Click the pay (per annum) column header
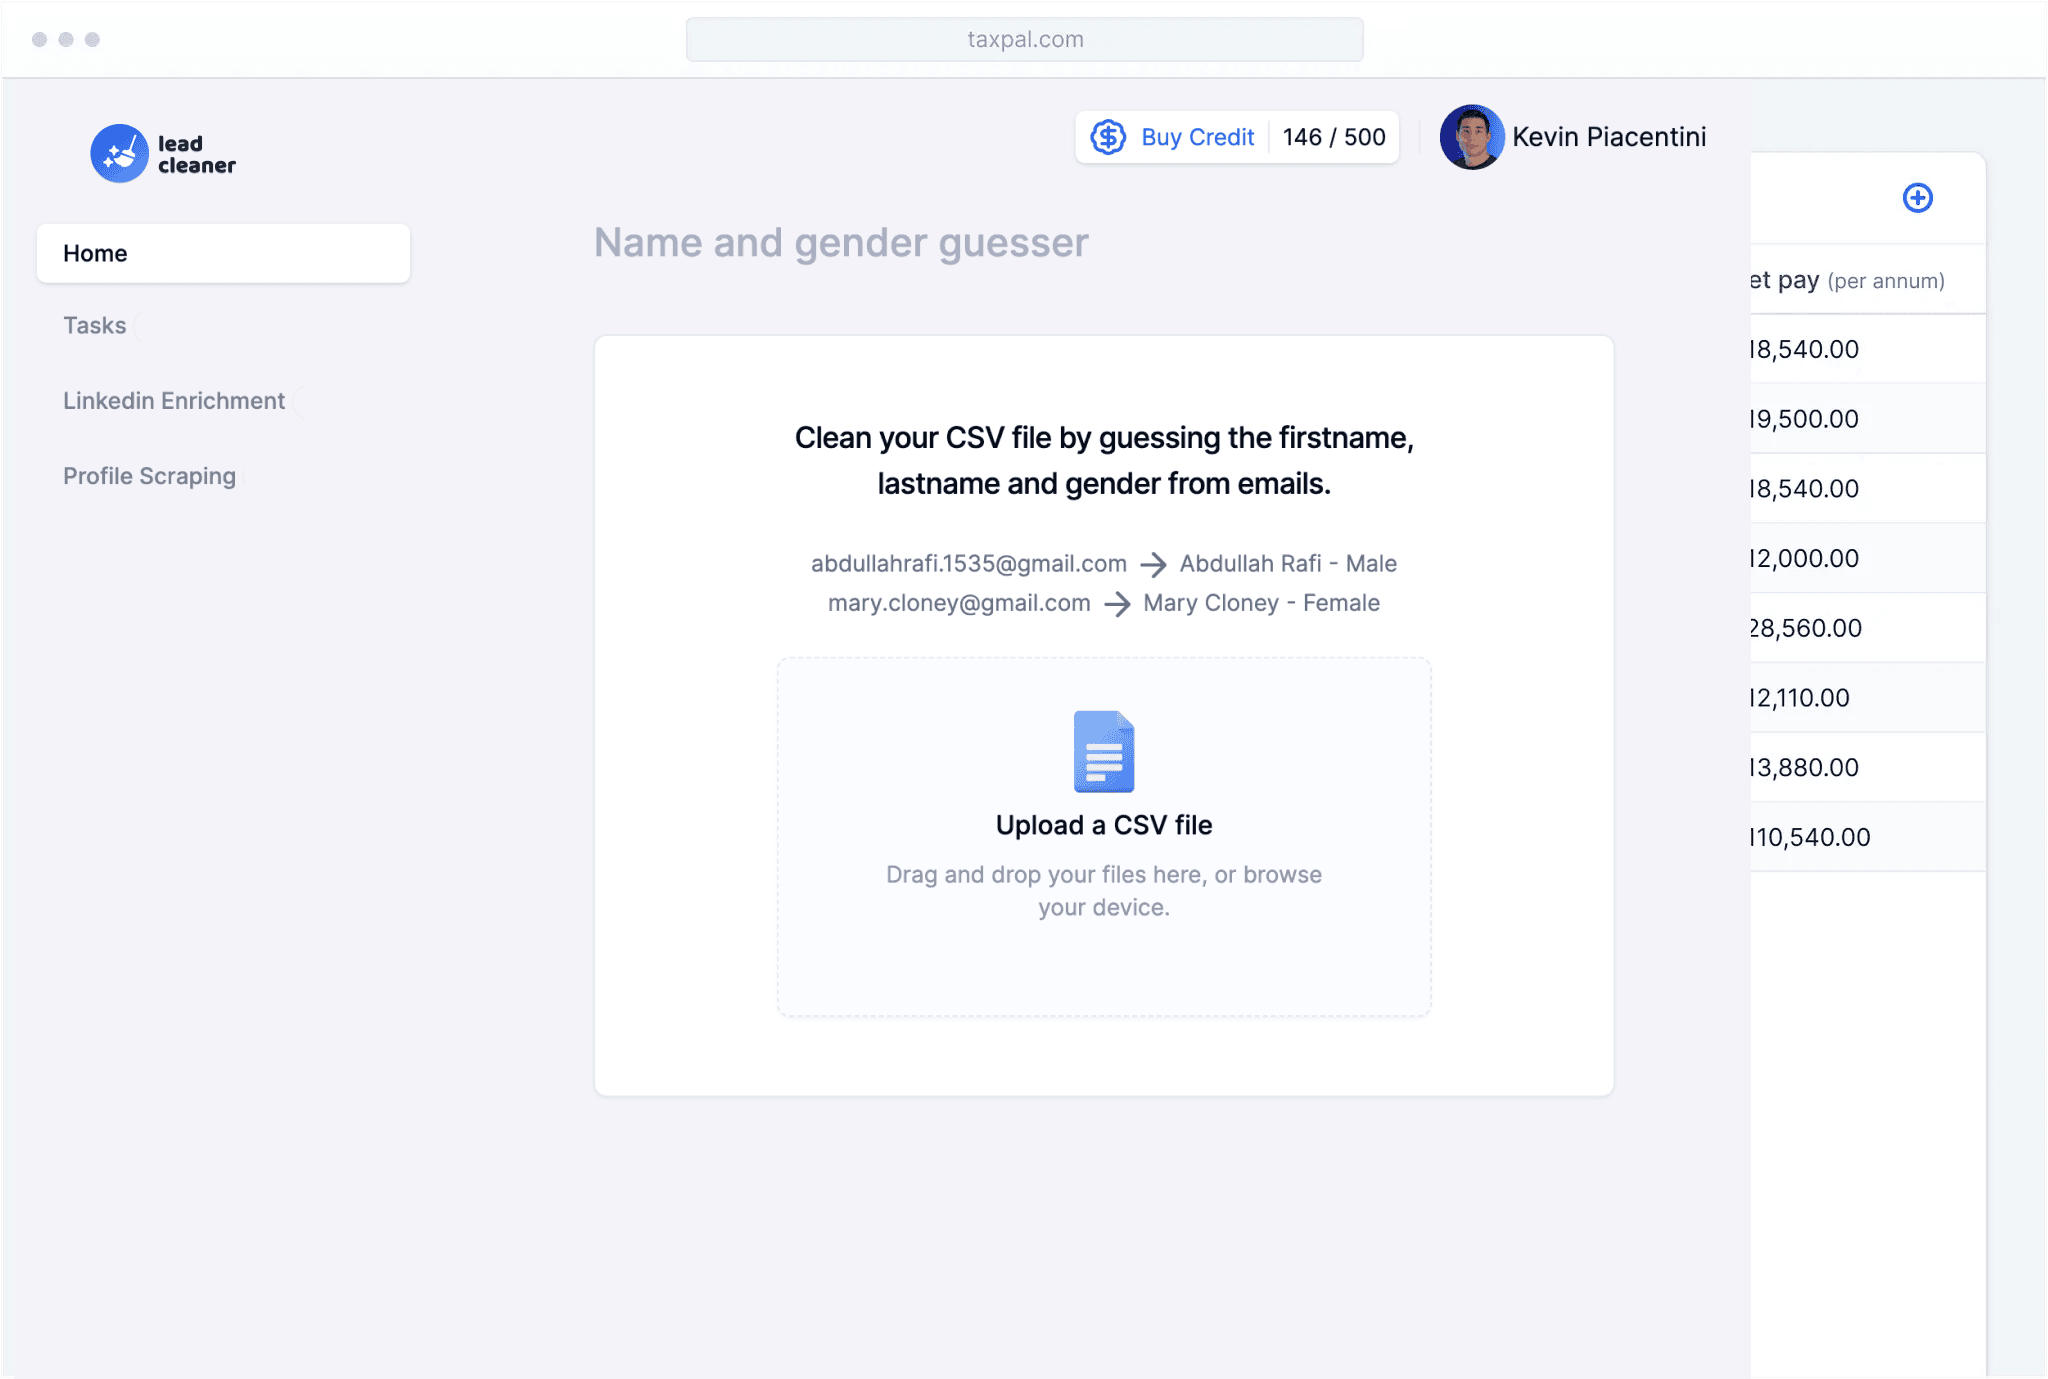The height and width of the screenshot is (1379, 2048). pyautogui.click(x=1848, y=281)
